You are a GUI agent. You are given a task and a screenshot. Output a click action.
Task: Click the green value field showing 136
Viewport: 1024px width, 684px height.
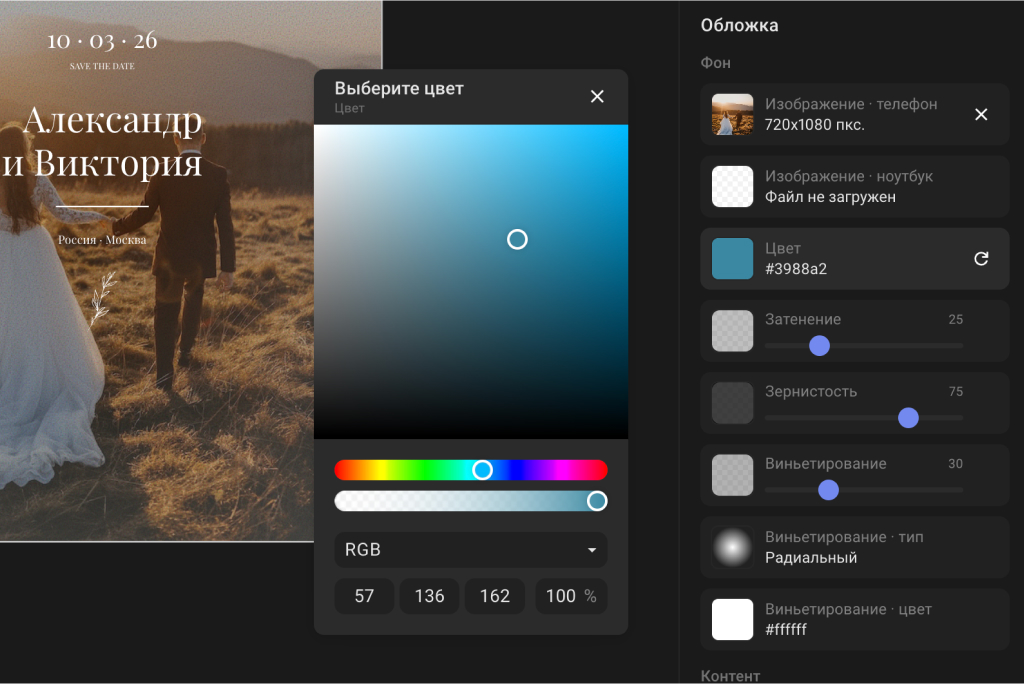429,596
